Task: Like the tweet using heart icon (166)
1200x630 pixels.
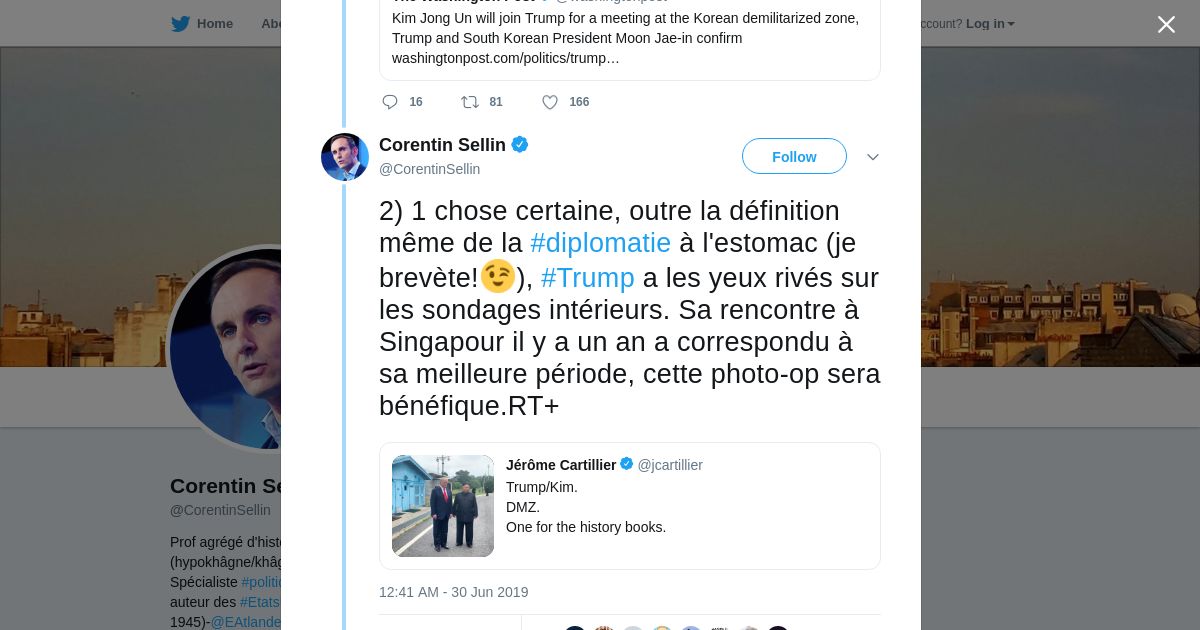Action: coord(550,102)
